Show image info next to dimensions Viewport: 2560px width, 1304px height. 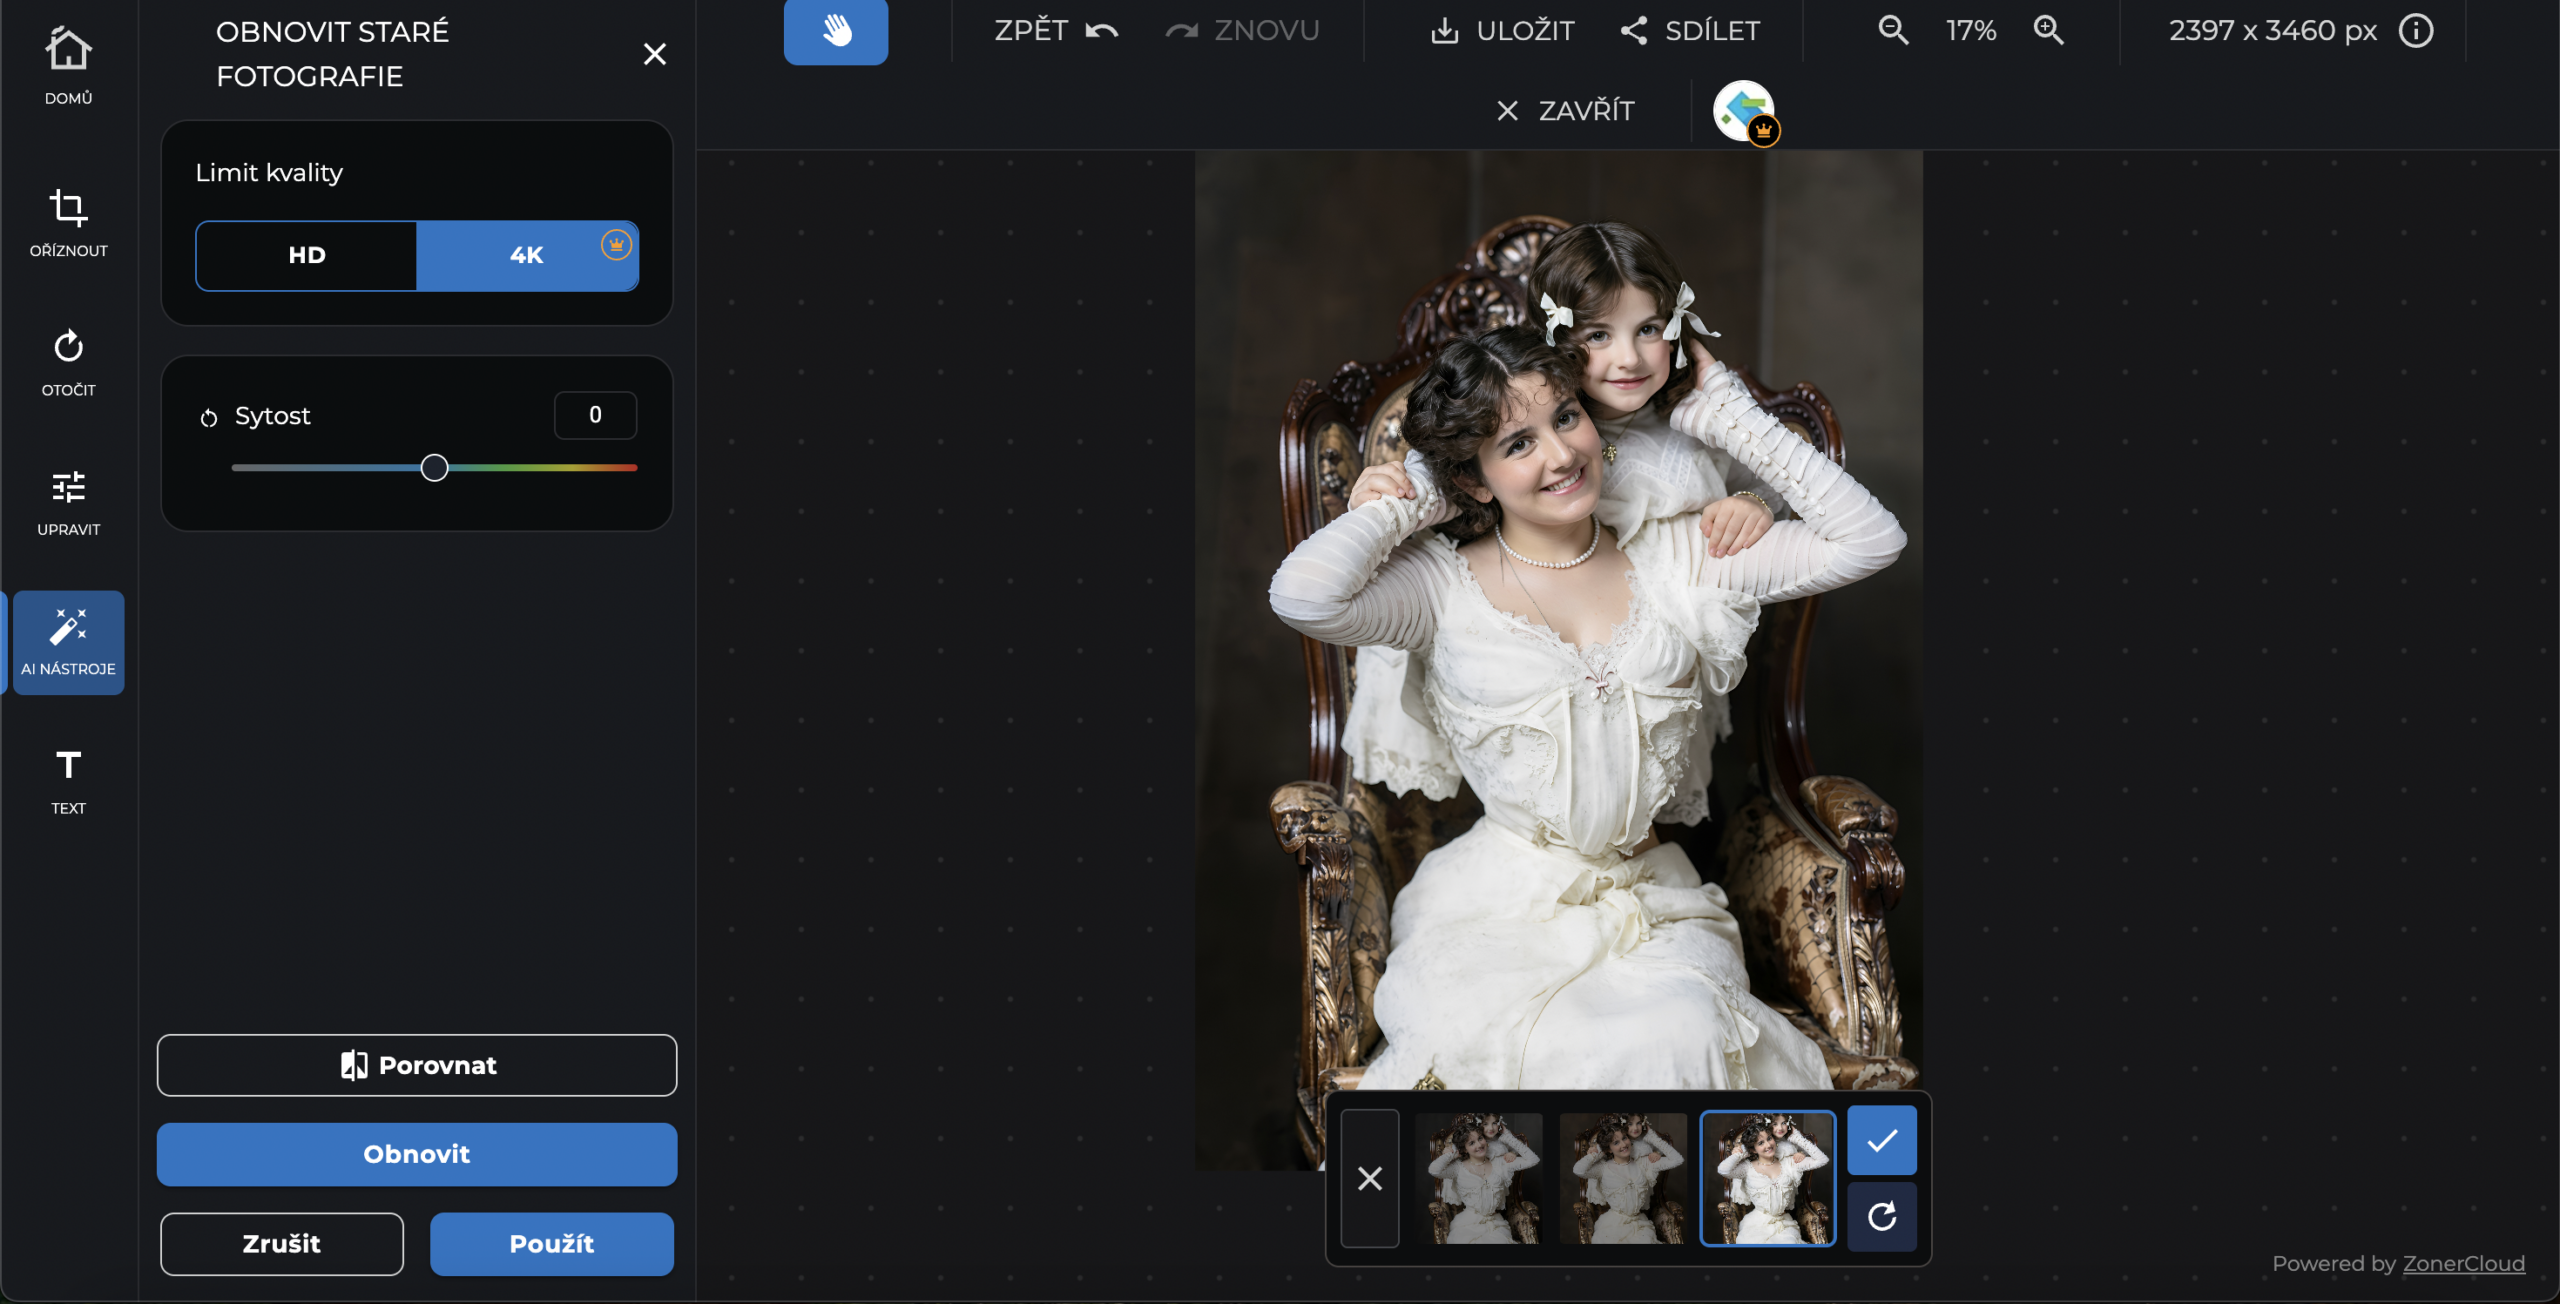pos(2416,31)
